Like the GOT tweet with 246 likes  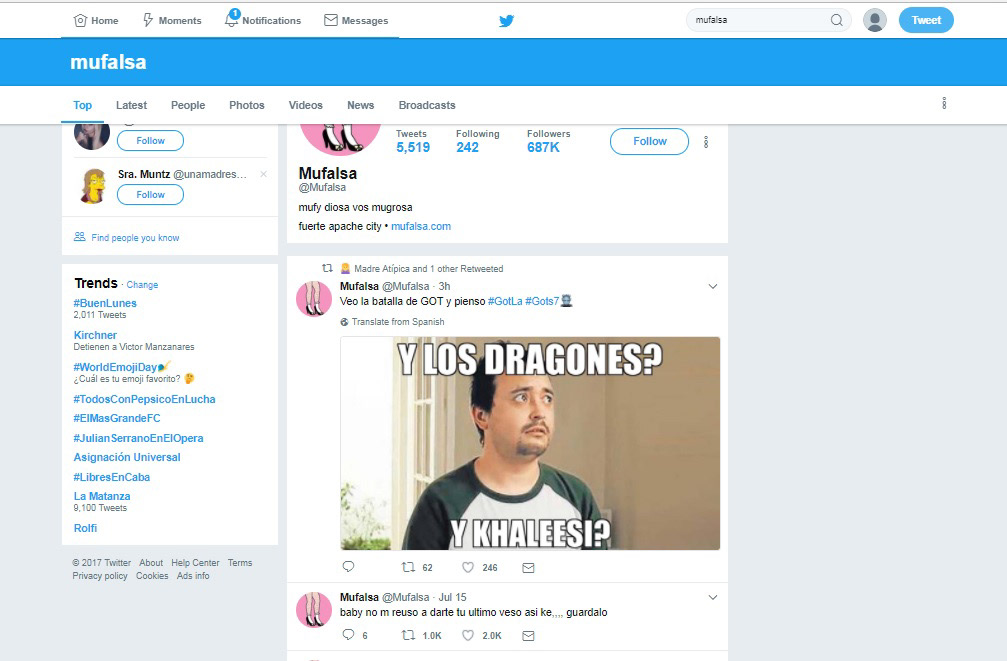point(479,567)
